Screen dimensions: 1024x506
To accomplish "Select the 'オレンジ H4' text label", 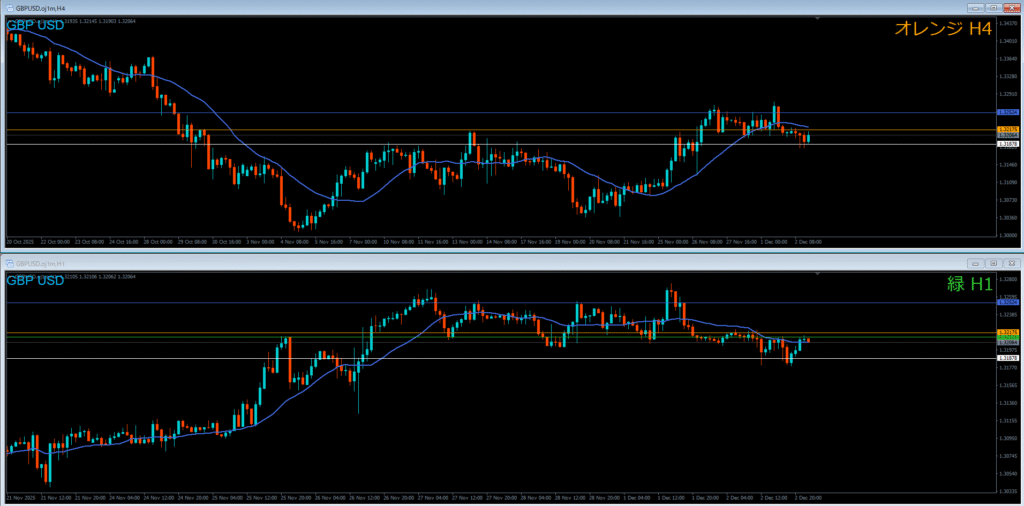I will pyautogui.click(x=942, y=30).
